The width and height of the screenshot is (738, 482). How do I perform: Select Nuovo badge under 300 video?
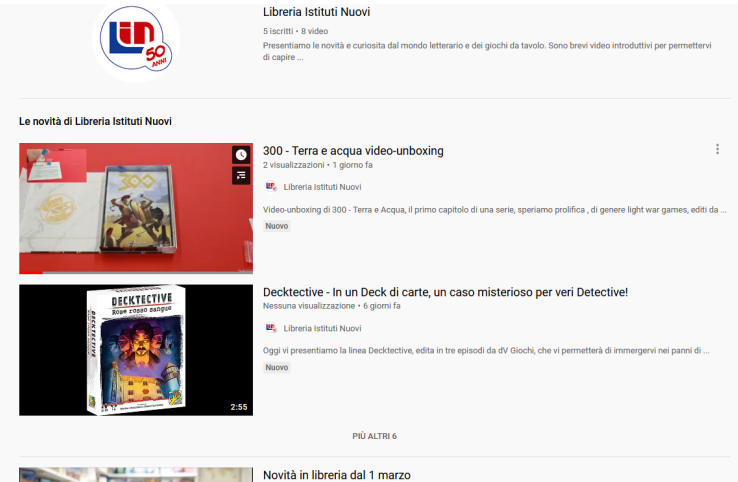tap(277, 226)
